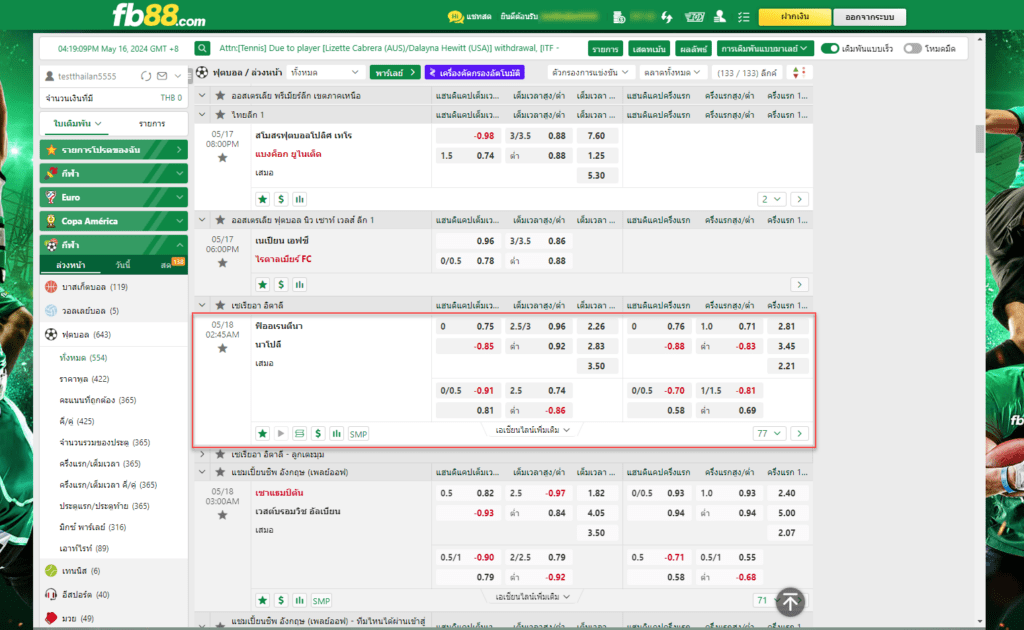
Task: Expand the Euro sidebar section
Action: [114, 197]
